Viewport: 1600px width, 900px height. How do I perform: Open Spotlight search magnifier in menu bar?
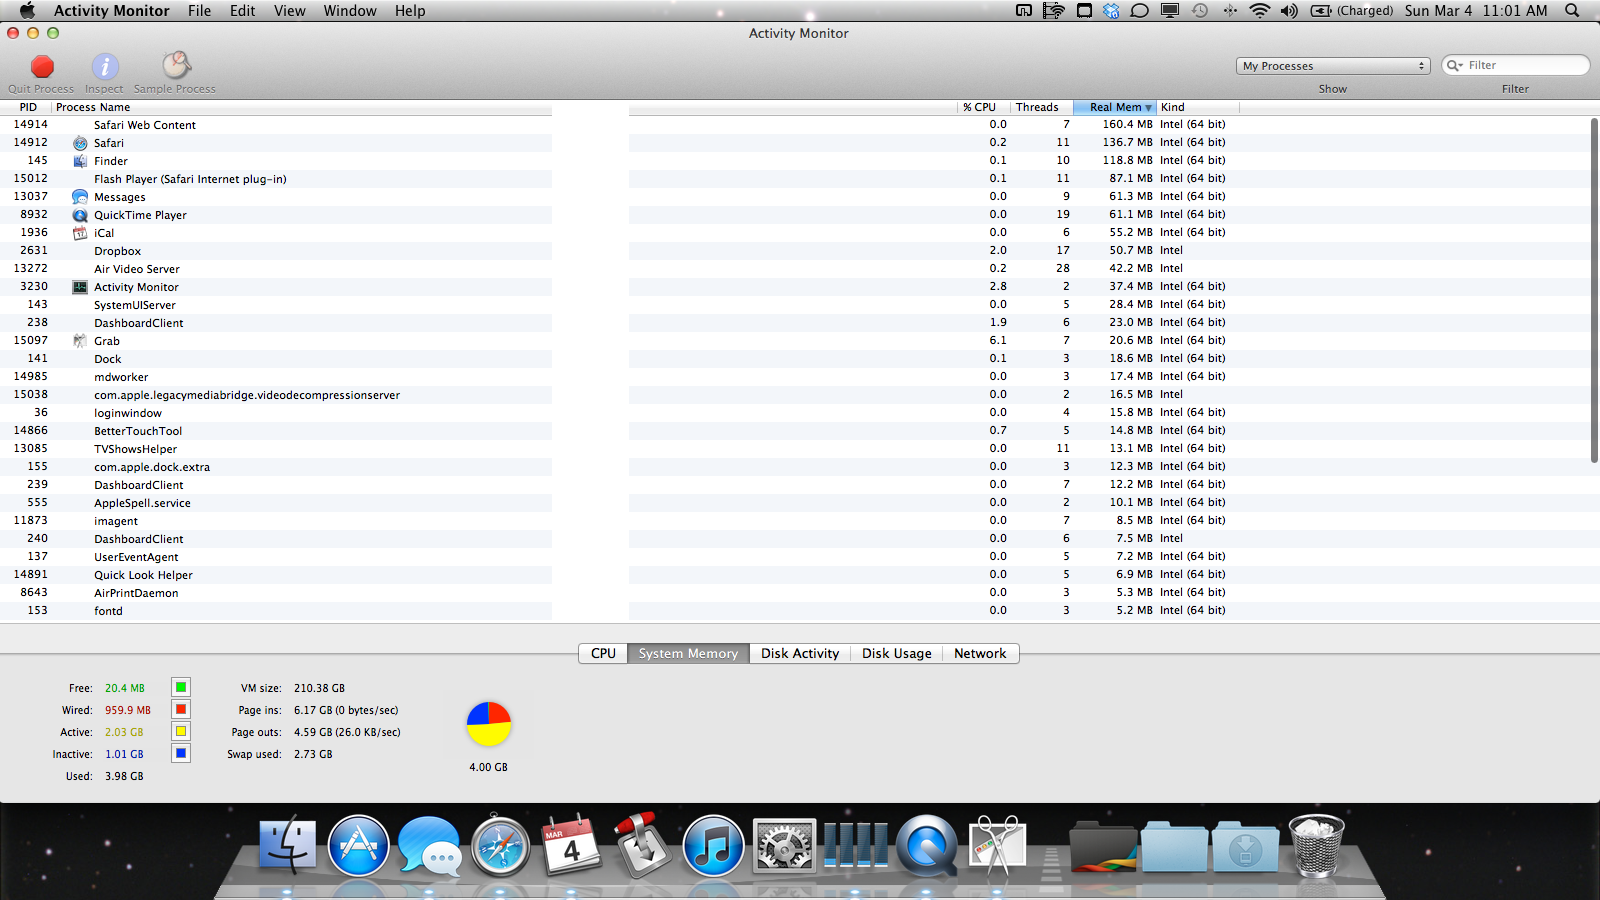pos(1572,10)
